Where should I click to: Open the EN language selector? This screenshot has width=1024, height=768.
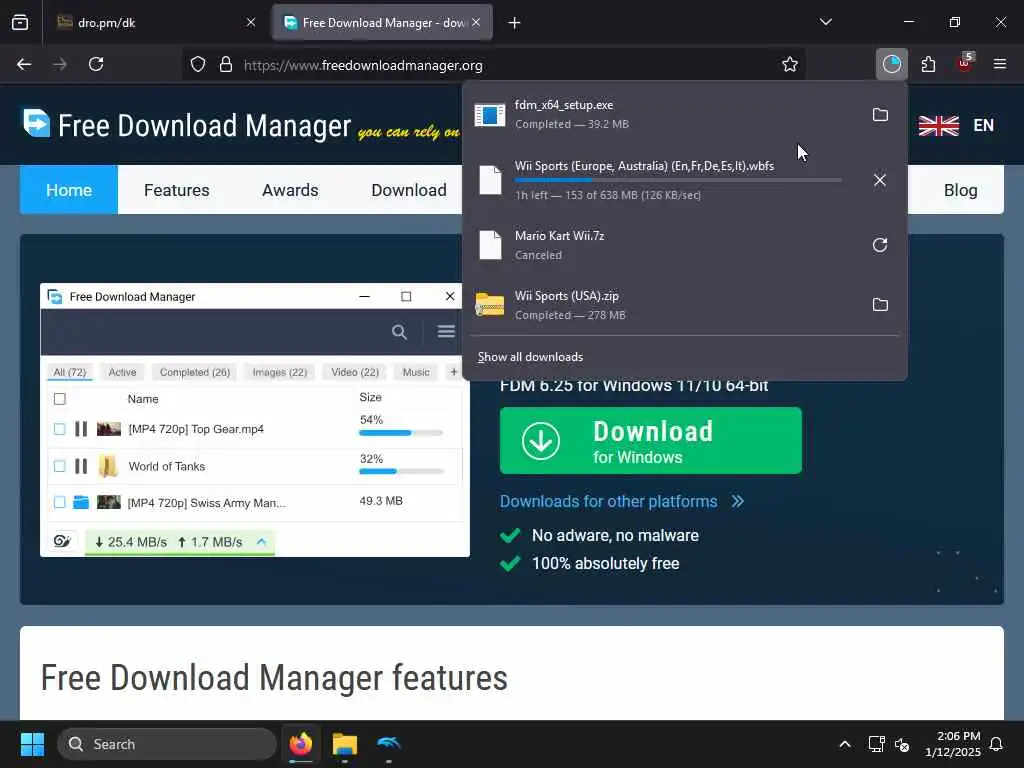(x=984, y=125)
